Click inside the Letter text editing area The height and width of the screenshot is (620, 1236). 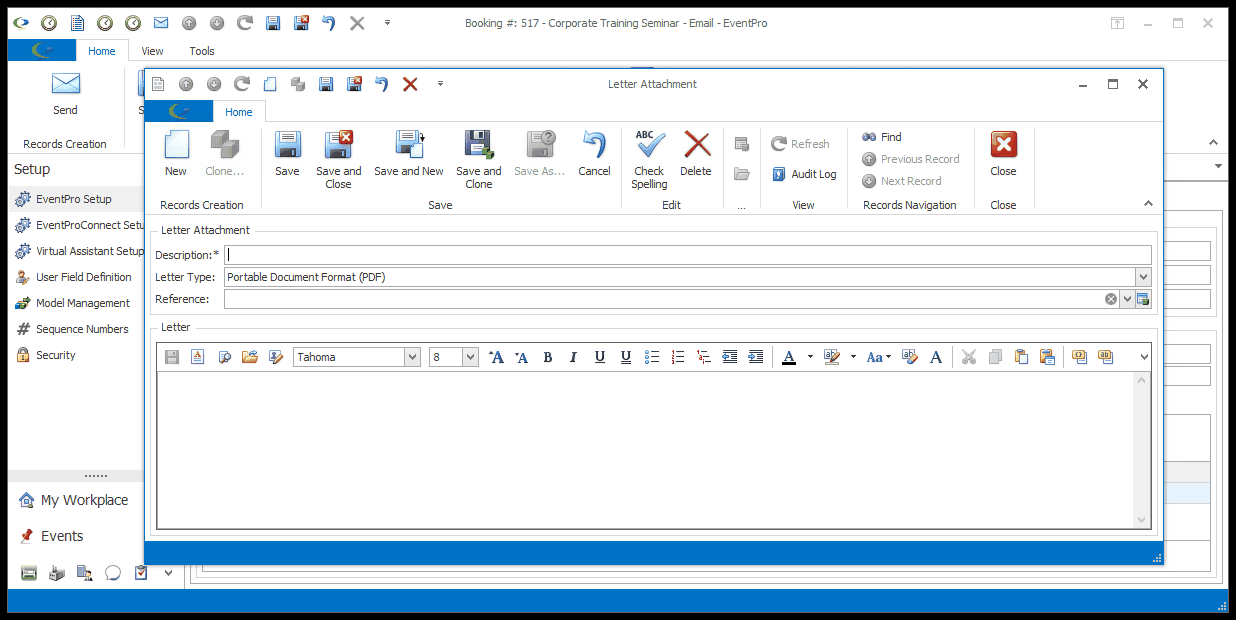click(646, 450)
